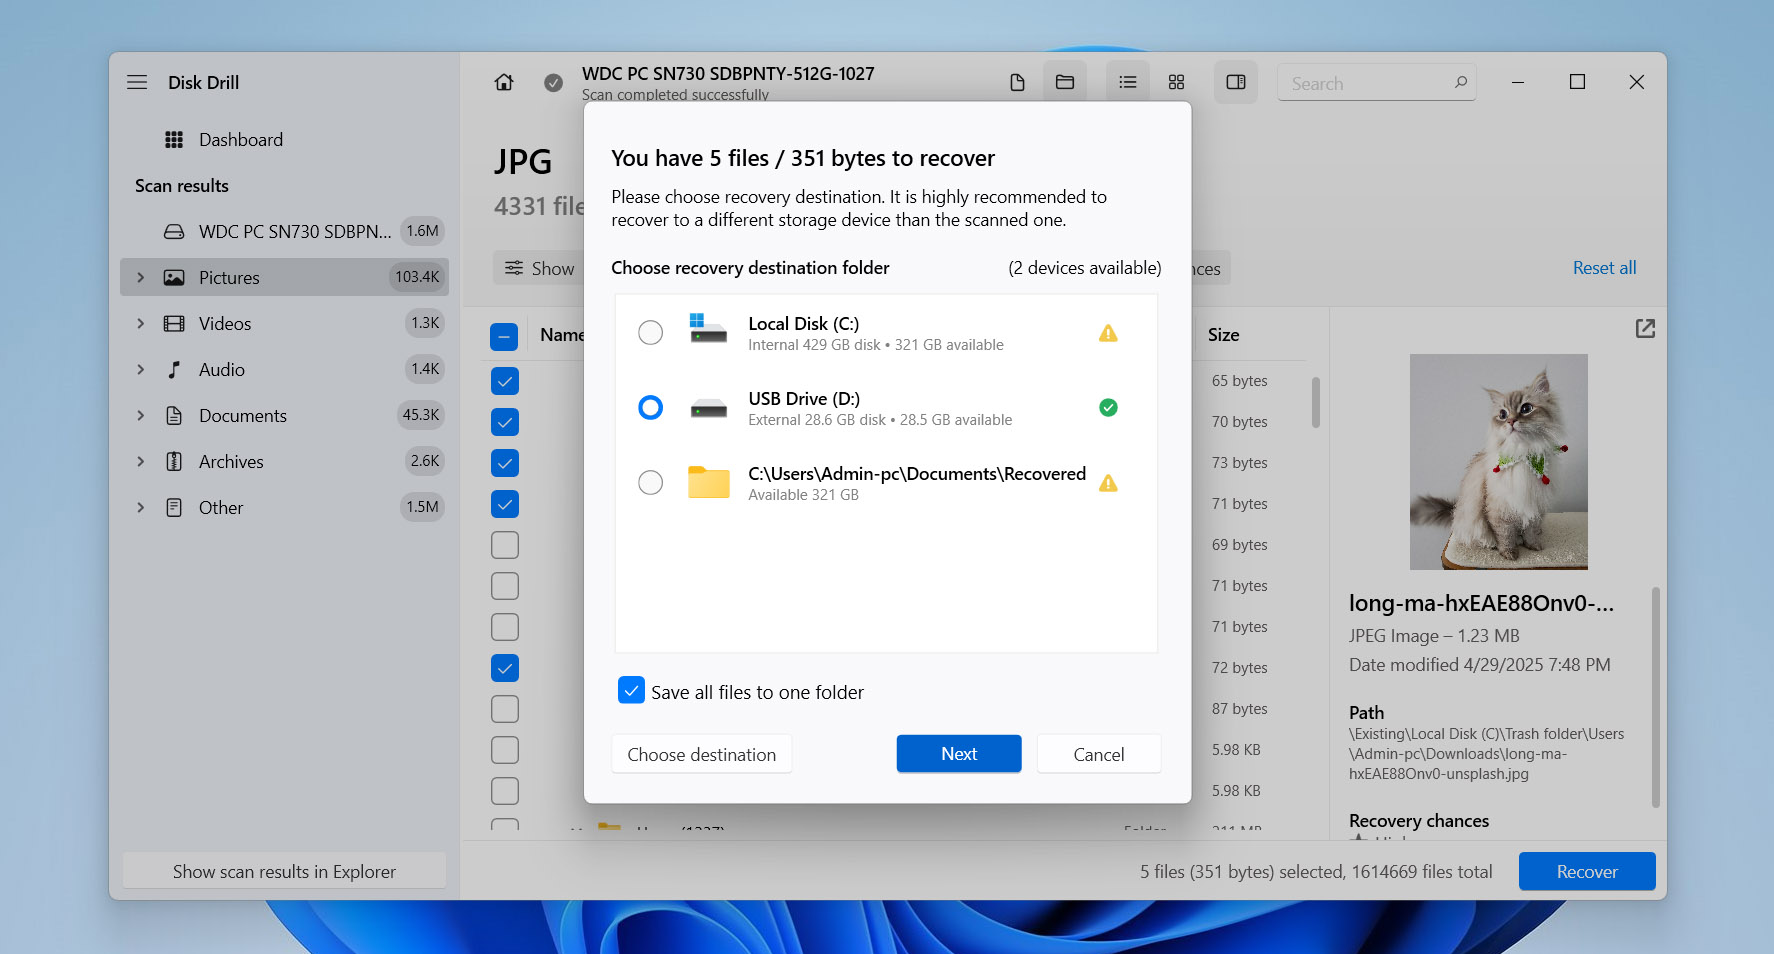Click Show scan results in Explorer
1774x954 pixels.
284,871
